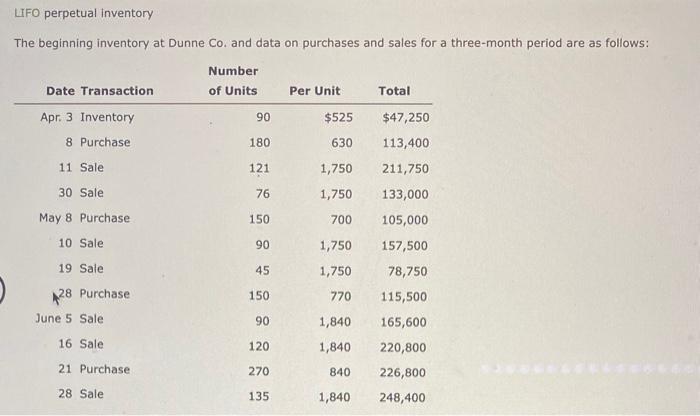Click the Apr. 3 Inventory row label
This screenshot has width=700, height=416.
[87, 117]
